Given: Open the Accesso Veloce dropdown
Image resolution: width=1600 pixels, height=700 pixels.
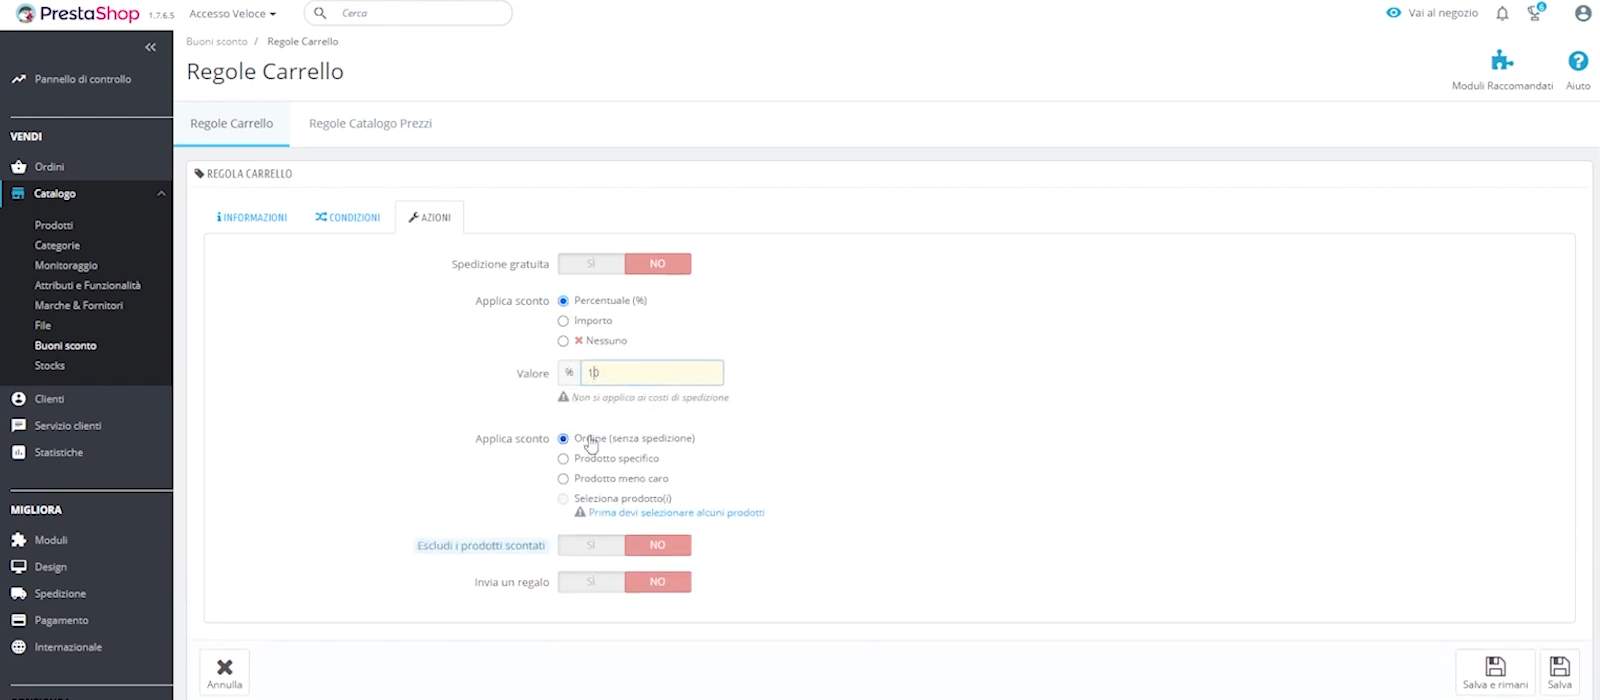Looking at the screenshot, I should pyautogui.click(x=232, y=14).
